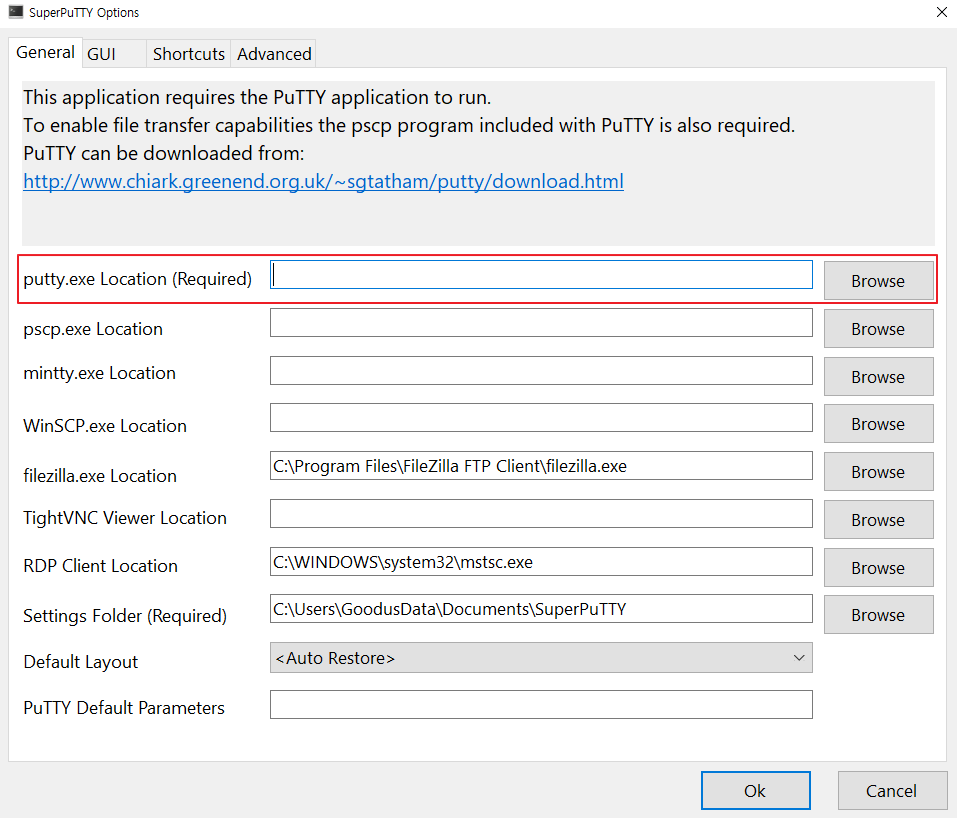Browse for putty.exe location

click(x=878, y=281)
